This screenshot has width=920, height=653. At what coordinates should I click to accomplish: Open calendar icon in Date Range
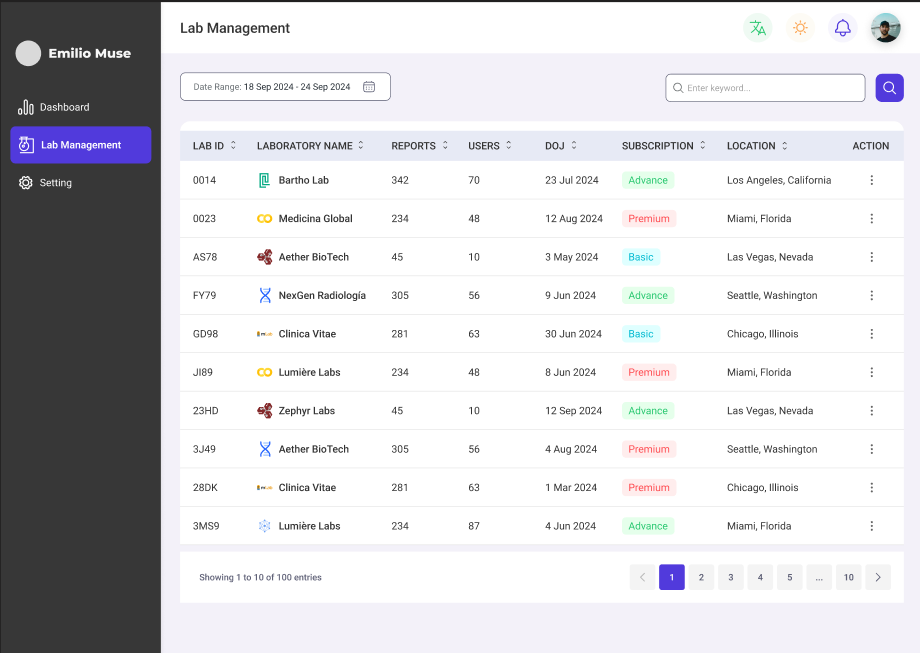click(369, 87)
